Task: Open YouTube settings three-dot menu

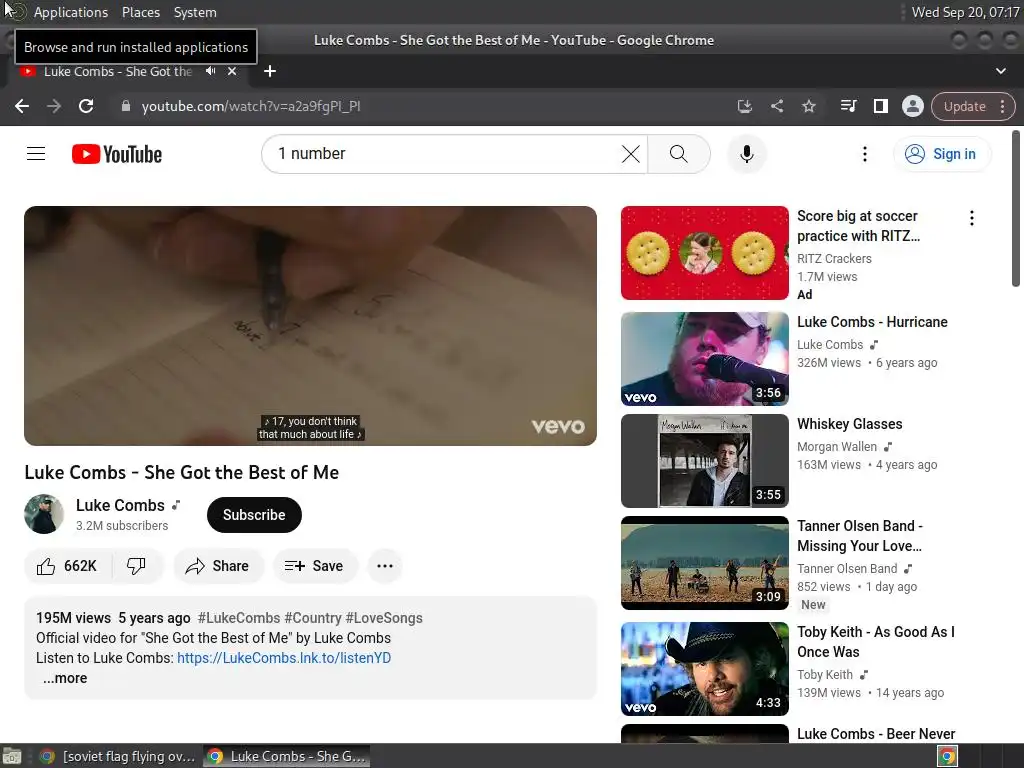Action: (x=865, y=154)
